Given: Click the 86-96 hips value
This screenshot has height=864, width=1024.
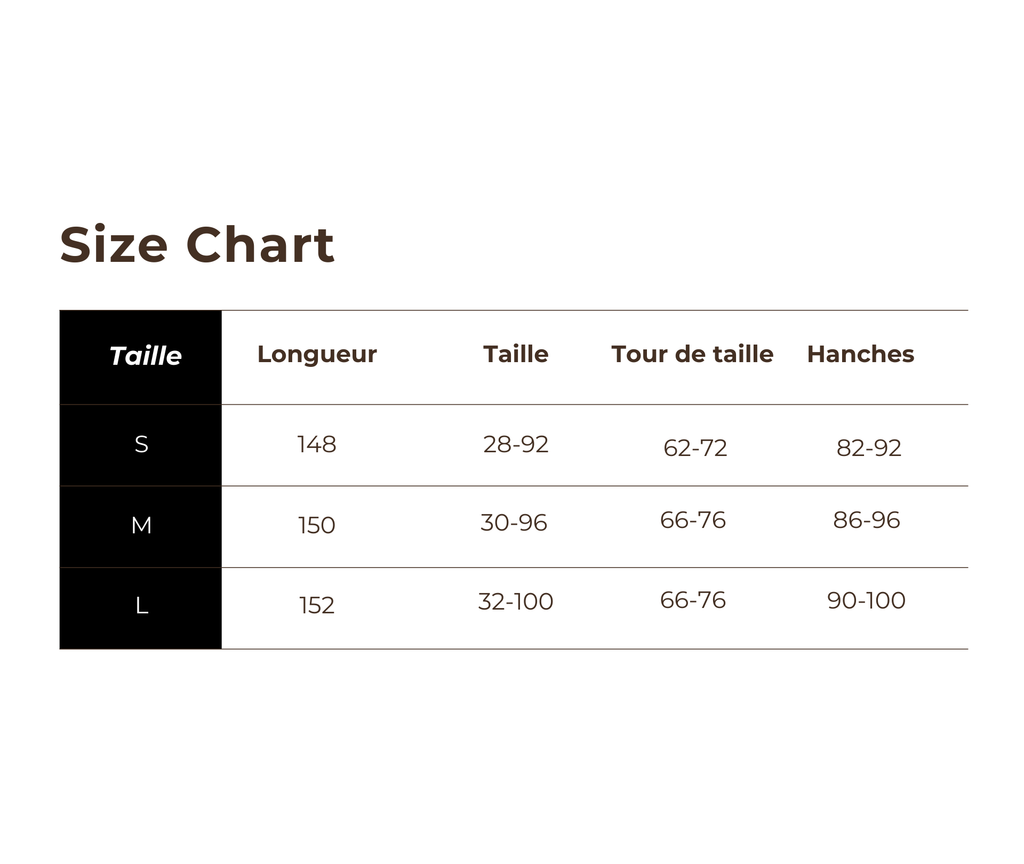Looking at the screenshot, I should [x=866, y=520].
